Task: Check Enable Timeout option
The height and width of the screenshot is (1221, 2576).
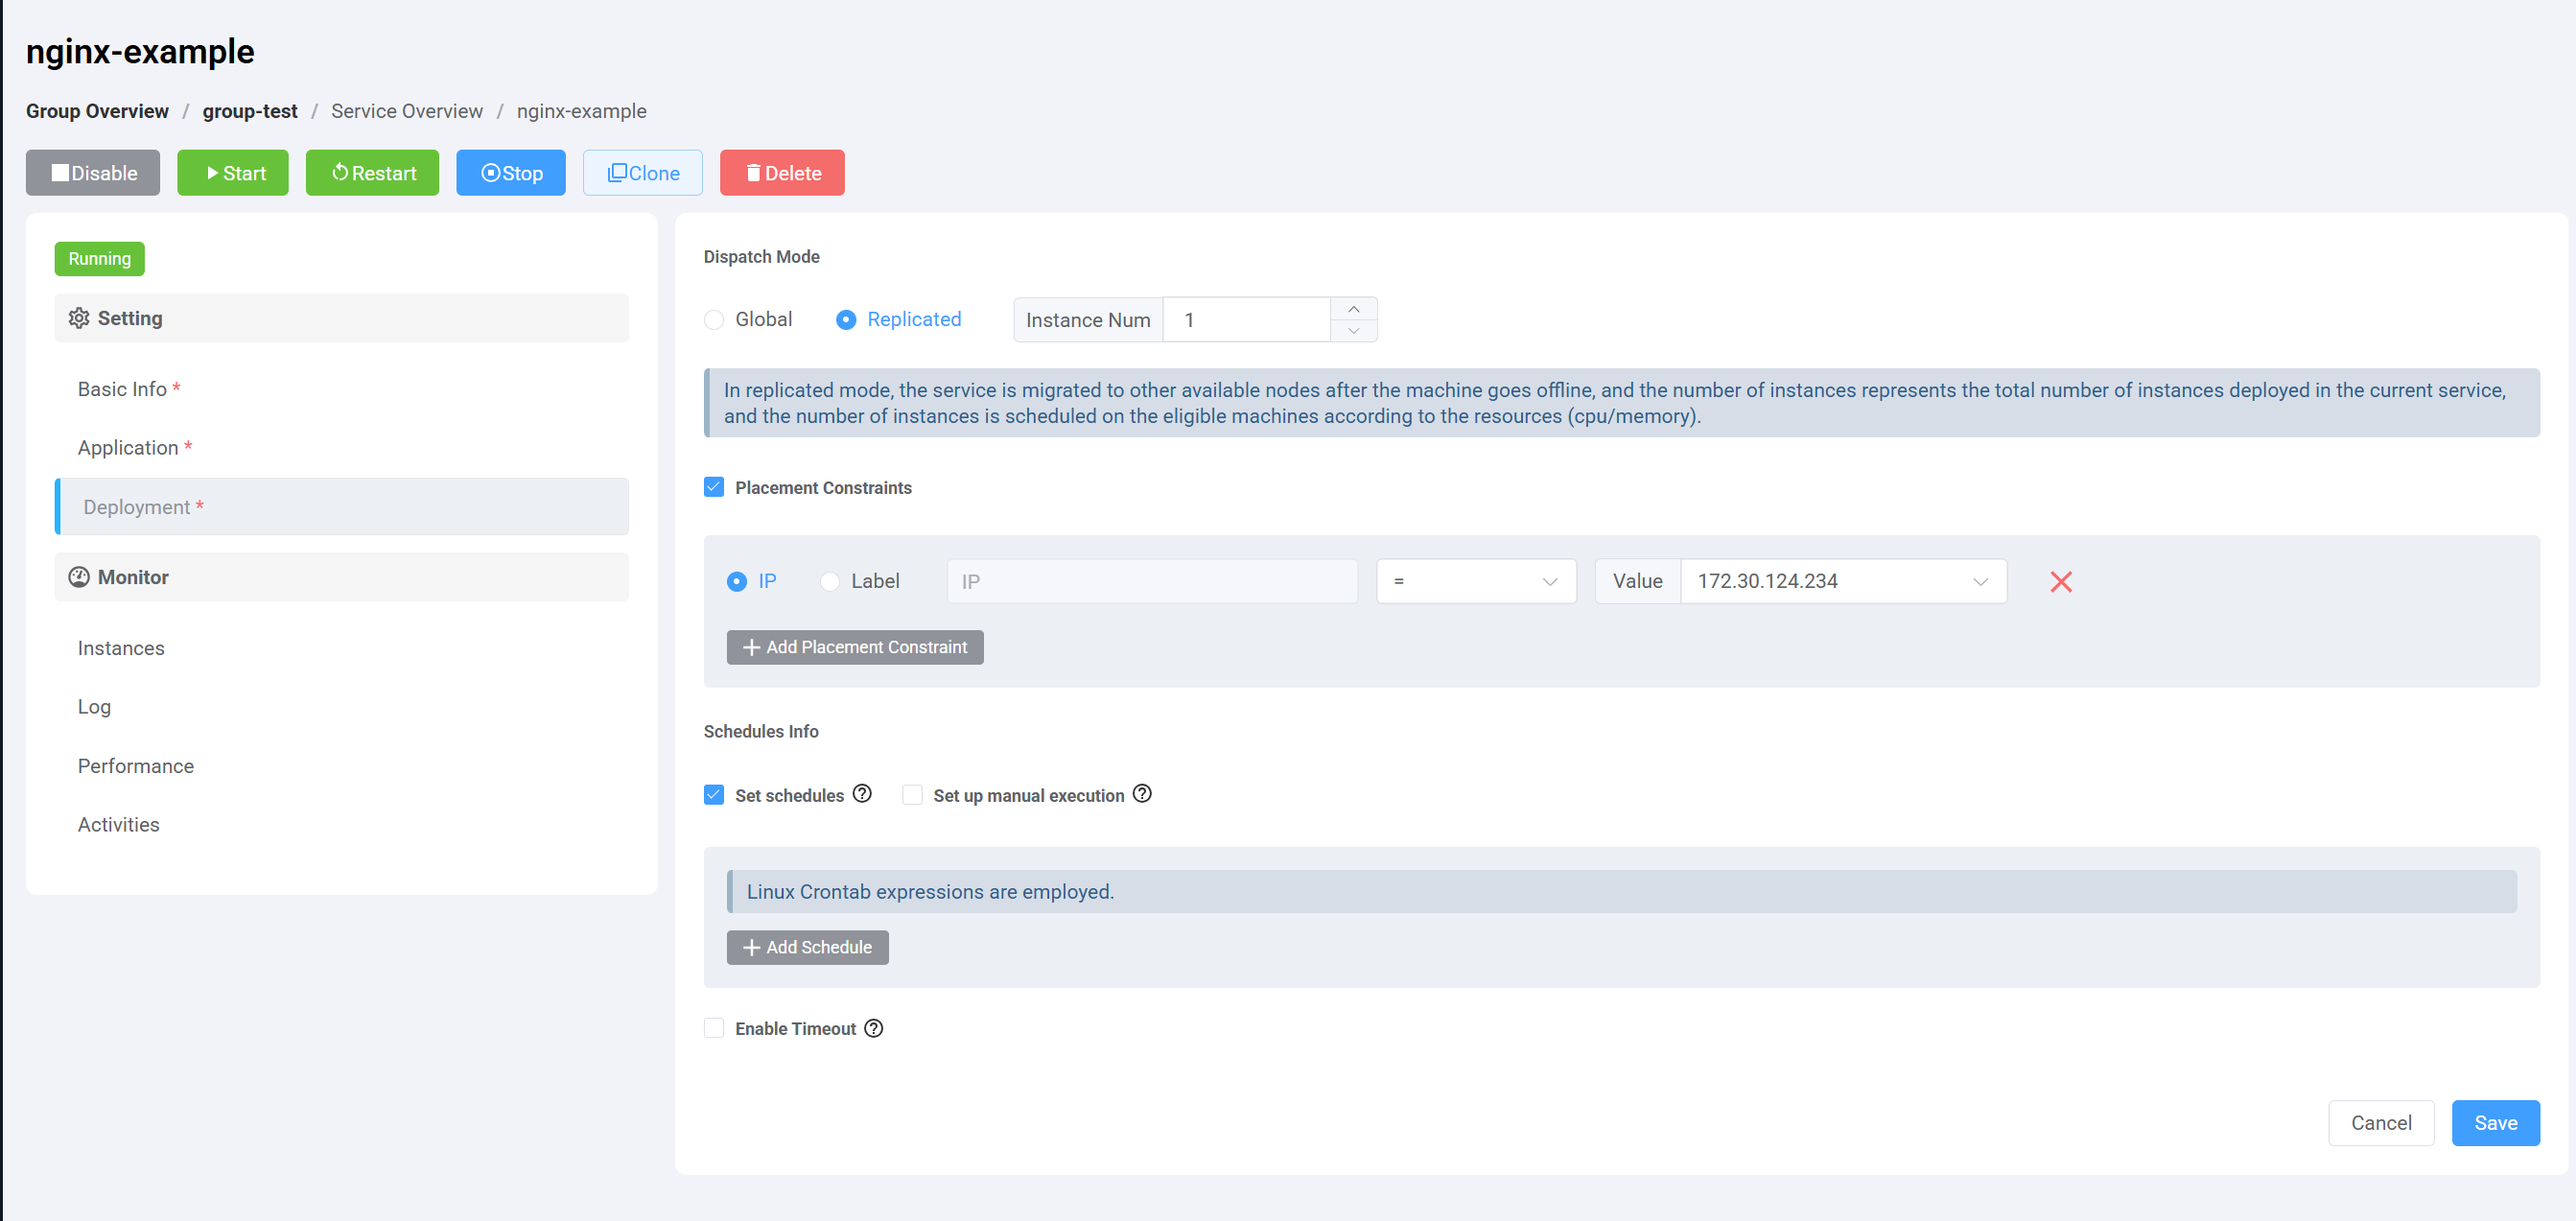Action: point(714,1028)
